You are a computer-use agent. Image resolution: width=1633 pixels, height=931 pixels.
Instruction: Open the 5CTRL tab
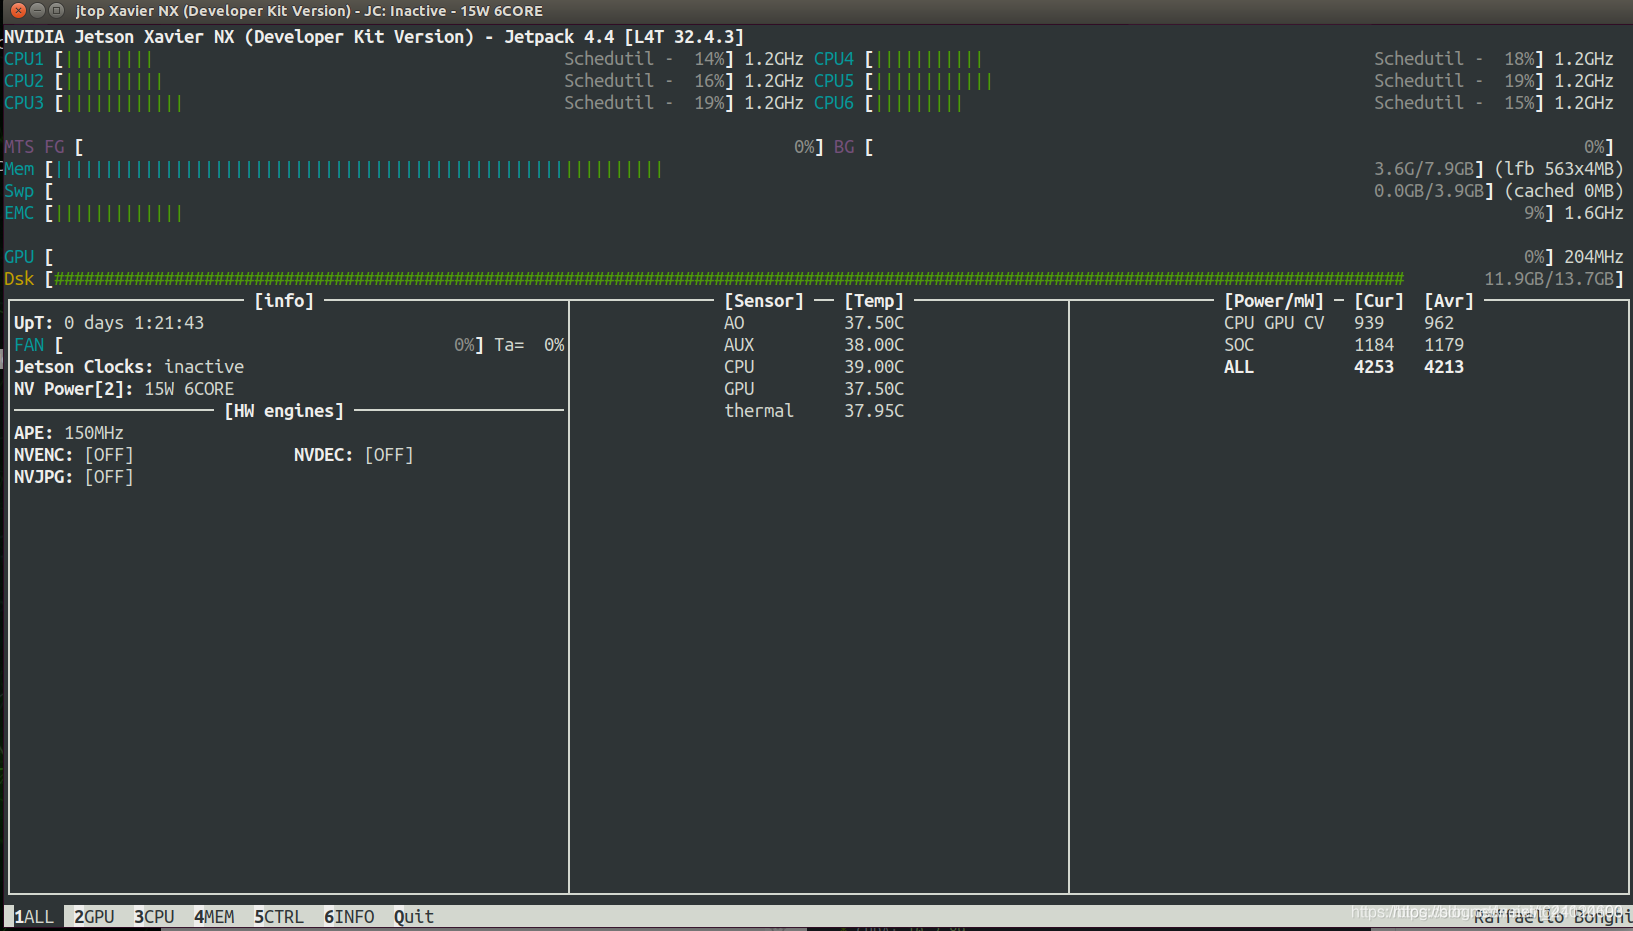[279, 917]
